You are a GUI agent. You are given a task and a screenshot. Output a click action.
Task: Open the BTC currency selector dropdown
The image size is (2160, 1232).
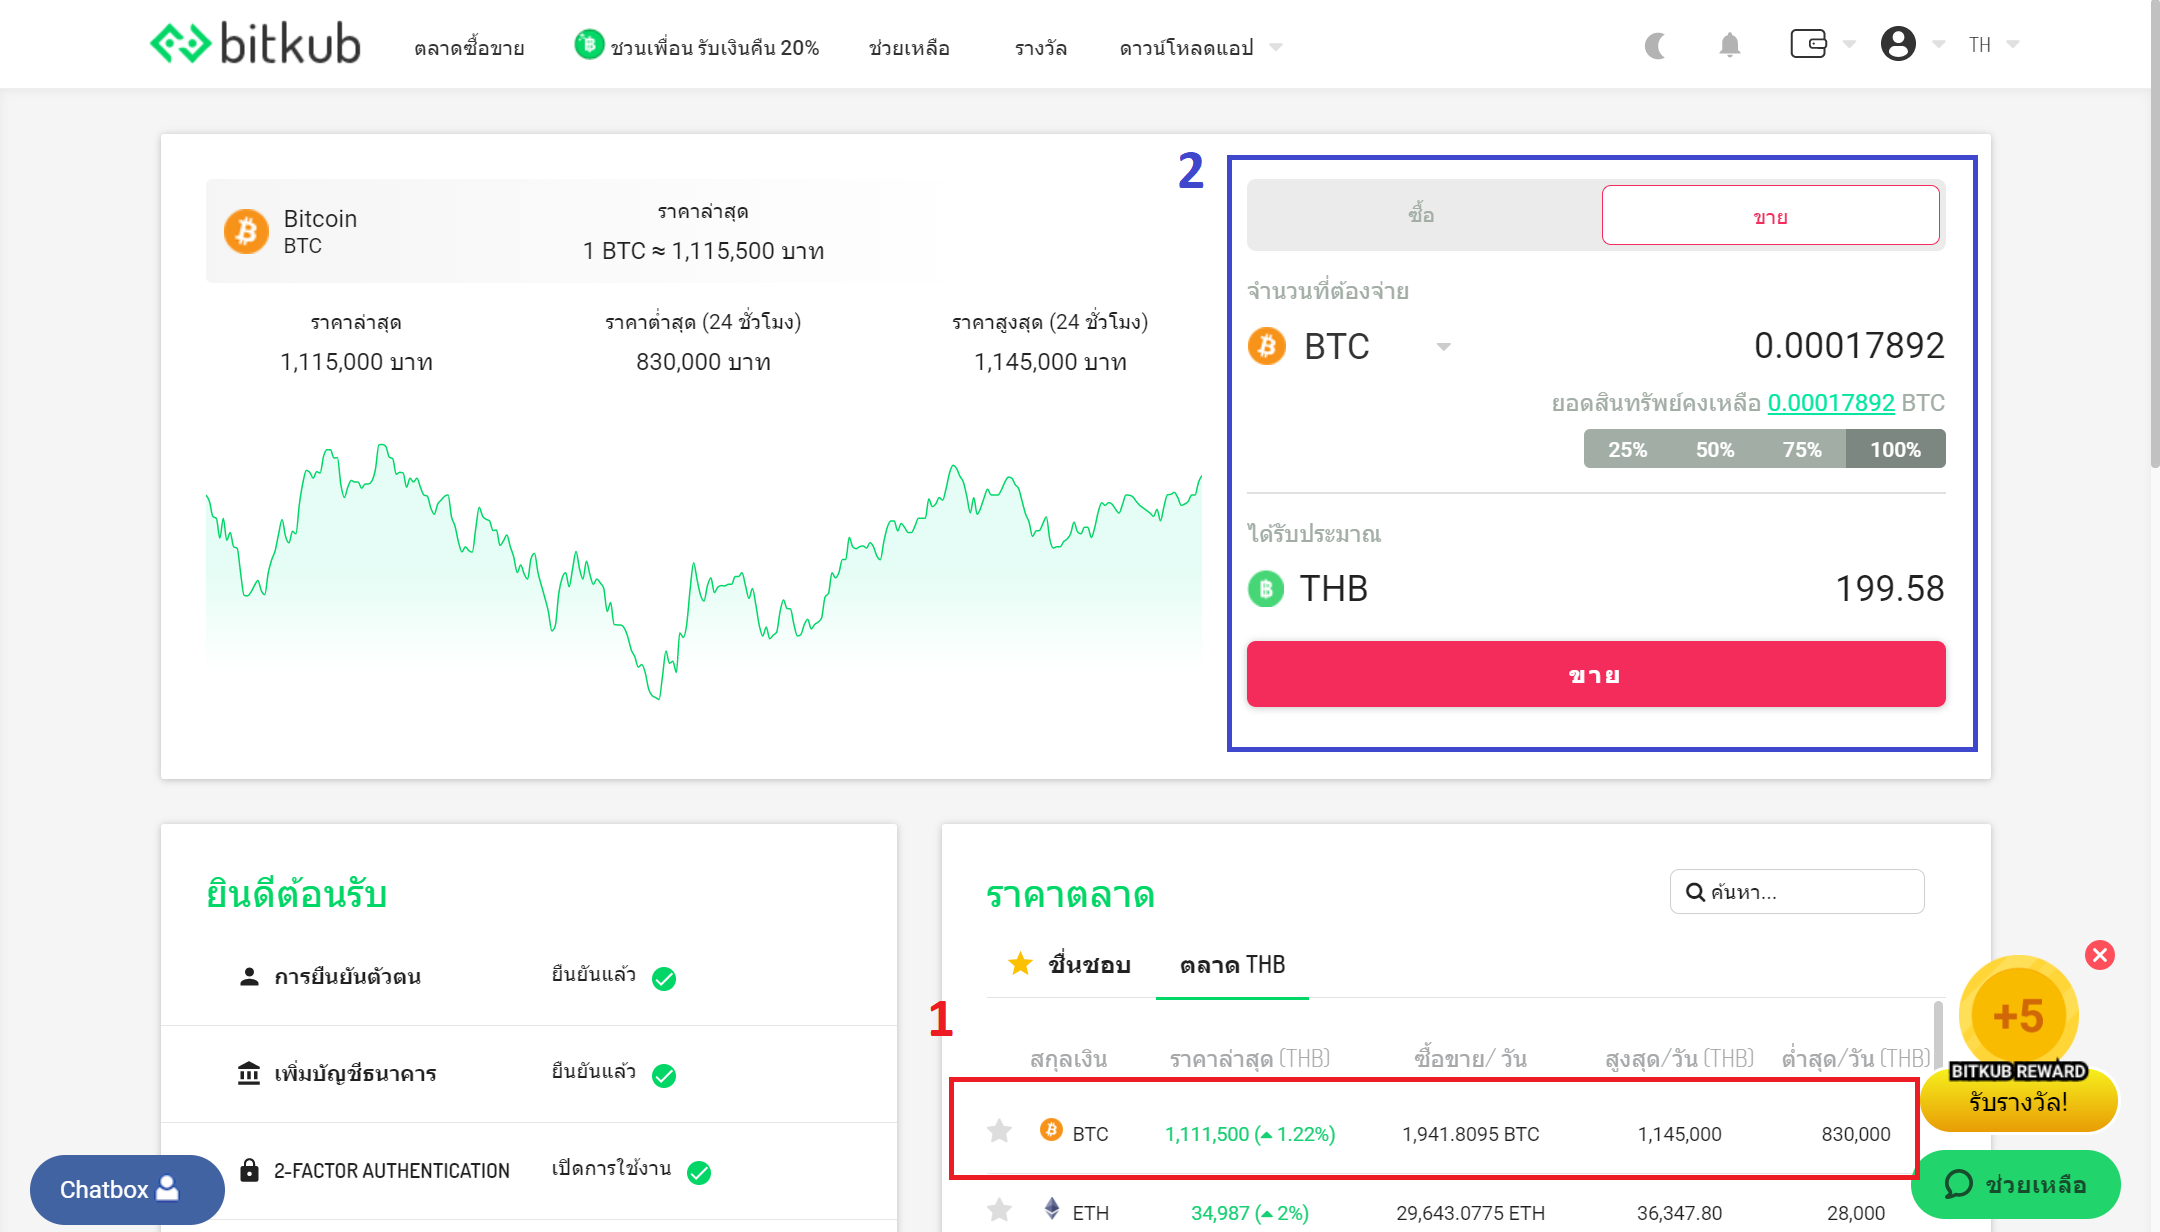tap(1350, 346)
